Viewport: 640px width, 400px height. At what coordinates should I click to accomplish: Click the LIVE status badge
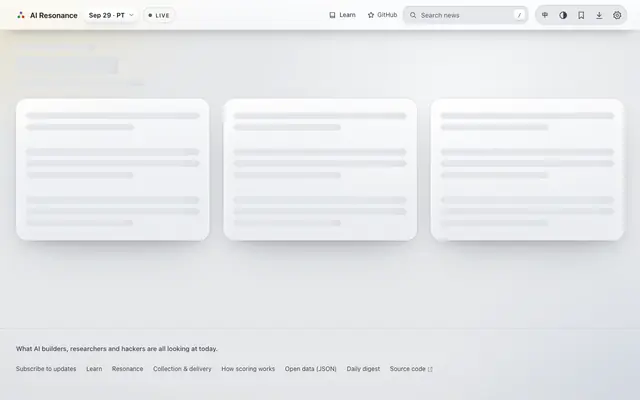[159, 16]
